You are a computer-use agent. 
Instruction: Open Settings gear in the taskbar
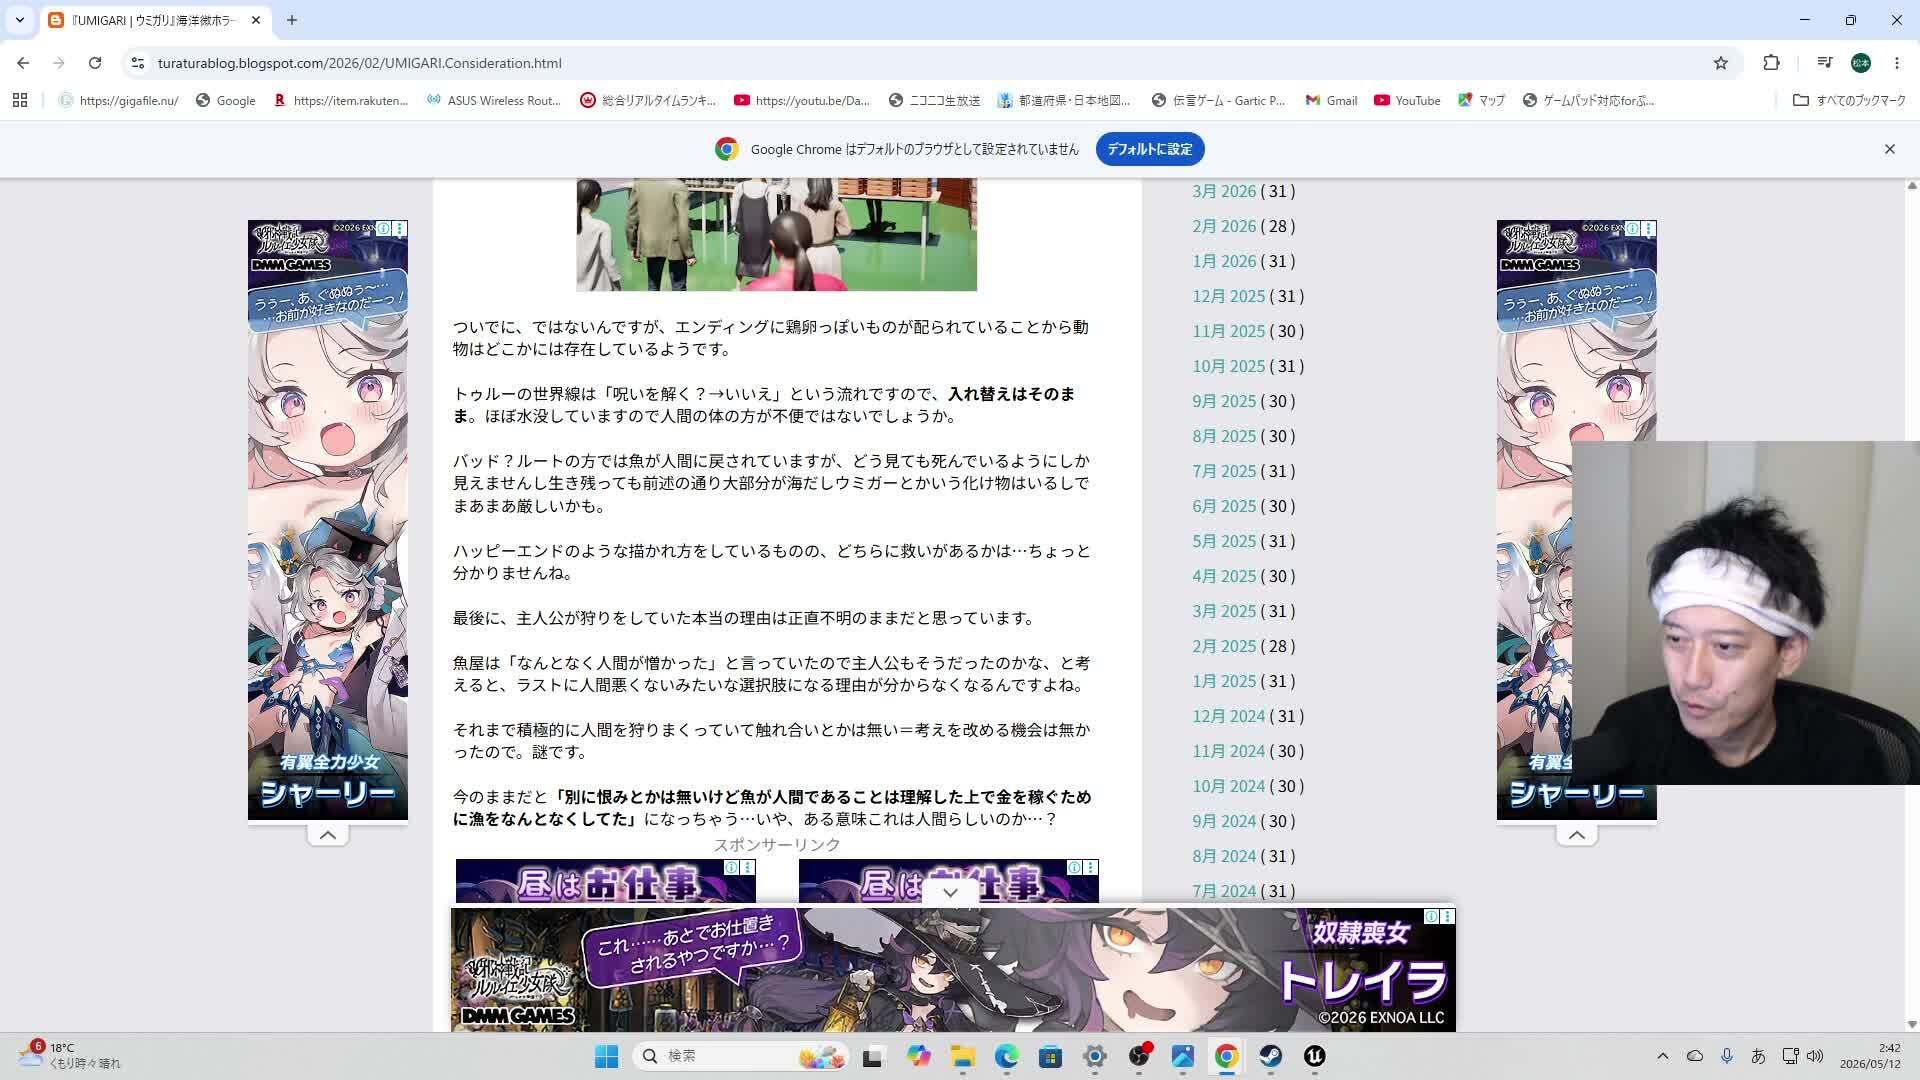click(1095, 1056)
